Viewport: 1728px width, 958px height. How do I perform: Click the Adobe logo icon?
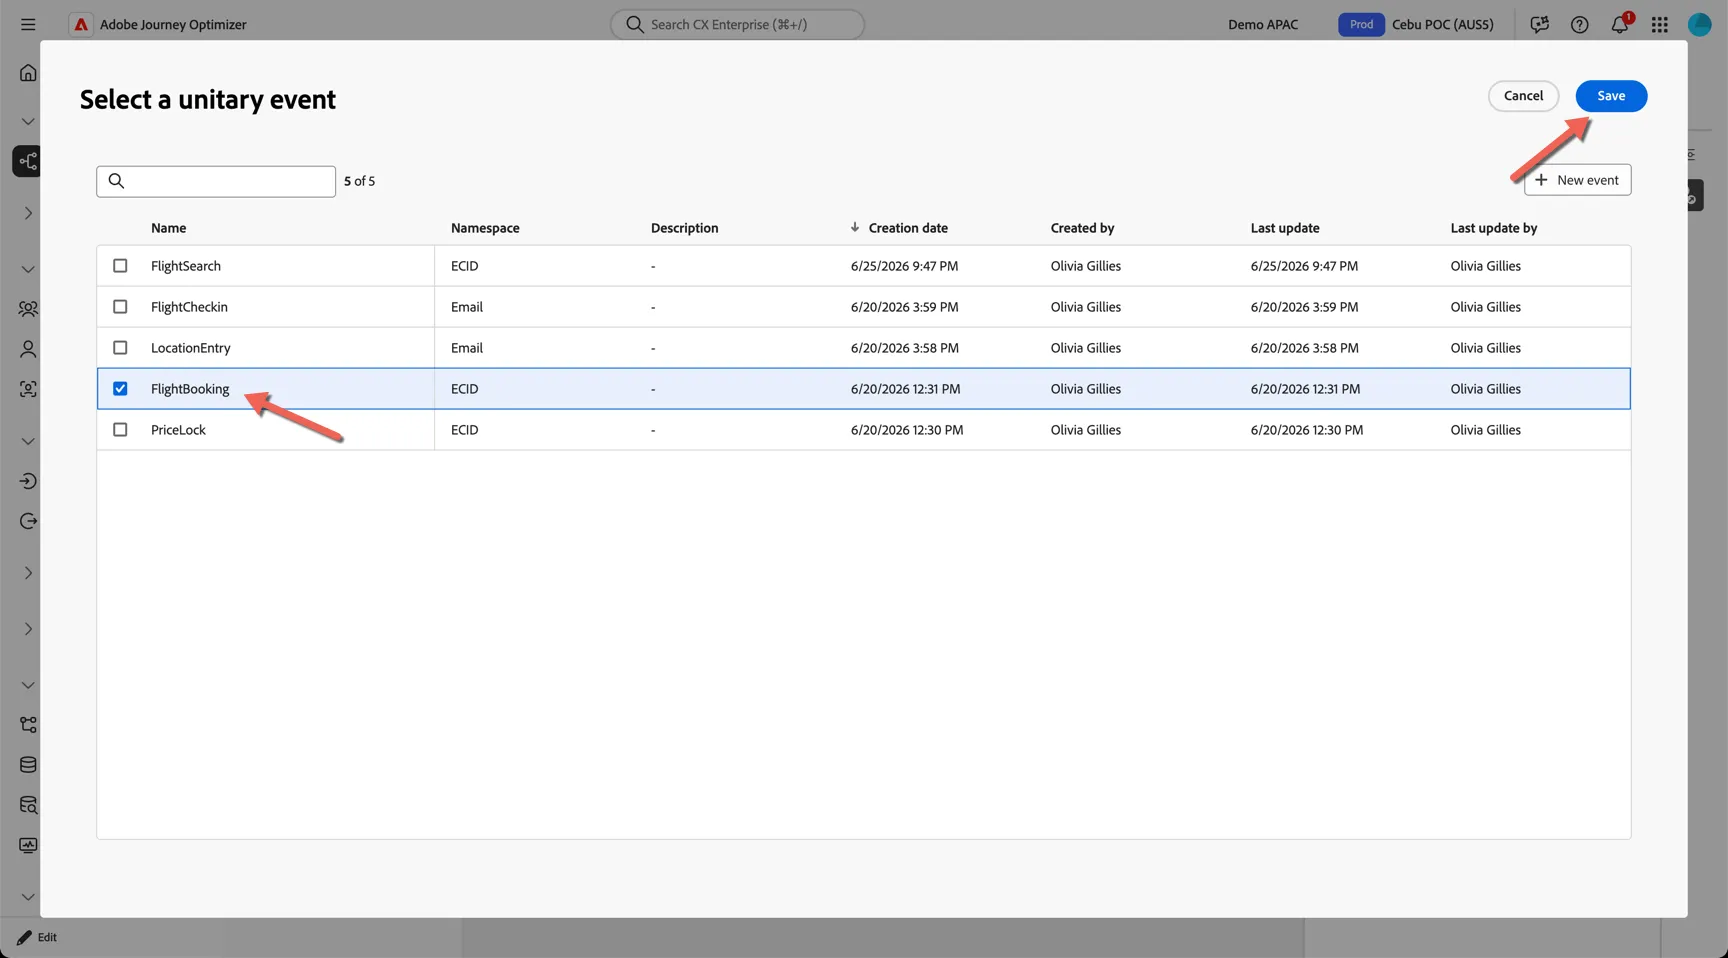click(x=81, y=24)
